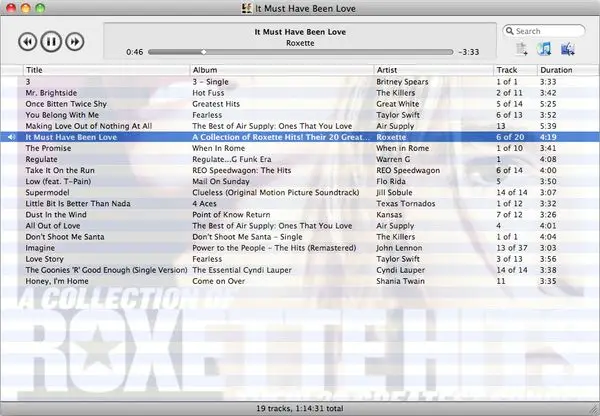Image resolution: width=600 pixels, height=416 pixels.
Task: Click the Shania Twain artist cell
Action: click(x=400, y=281)
